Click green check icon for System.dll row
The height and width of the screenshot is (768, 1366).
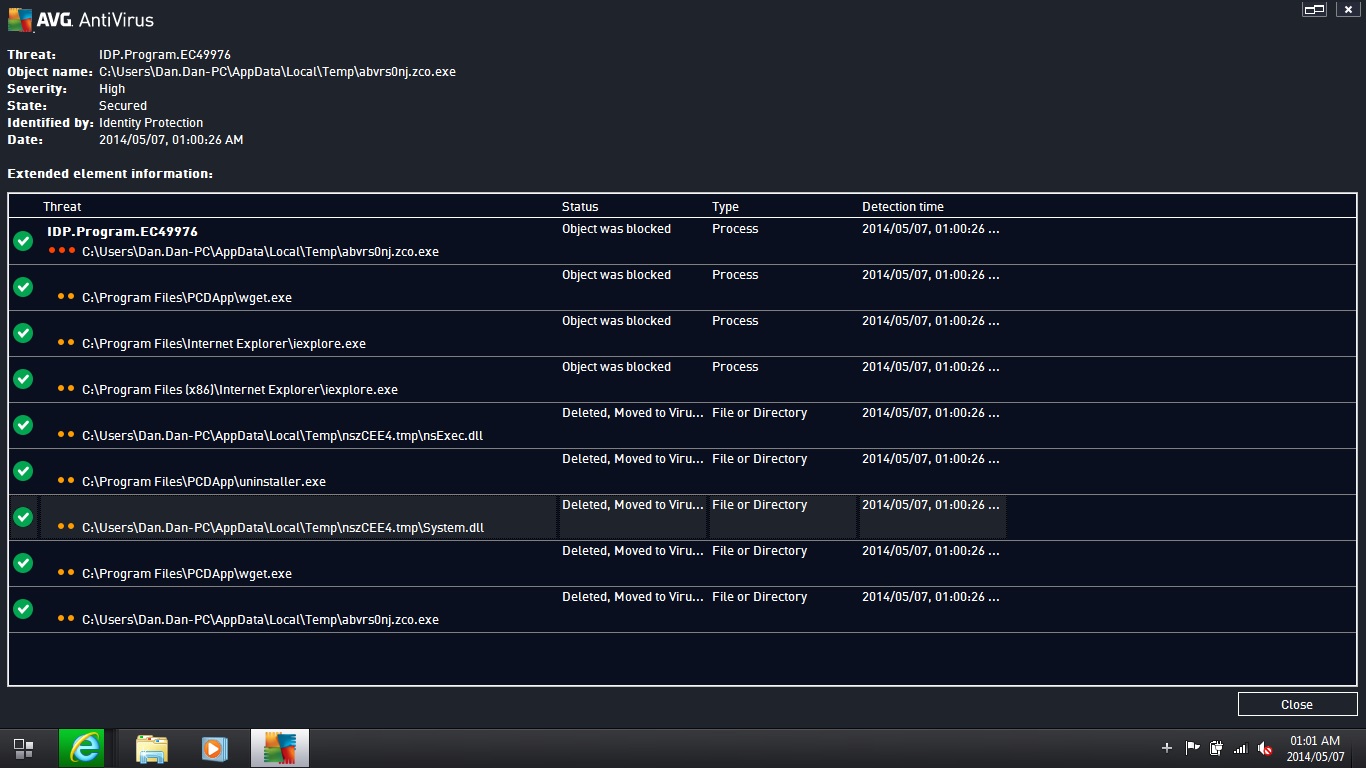[x=23, y=517]
